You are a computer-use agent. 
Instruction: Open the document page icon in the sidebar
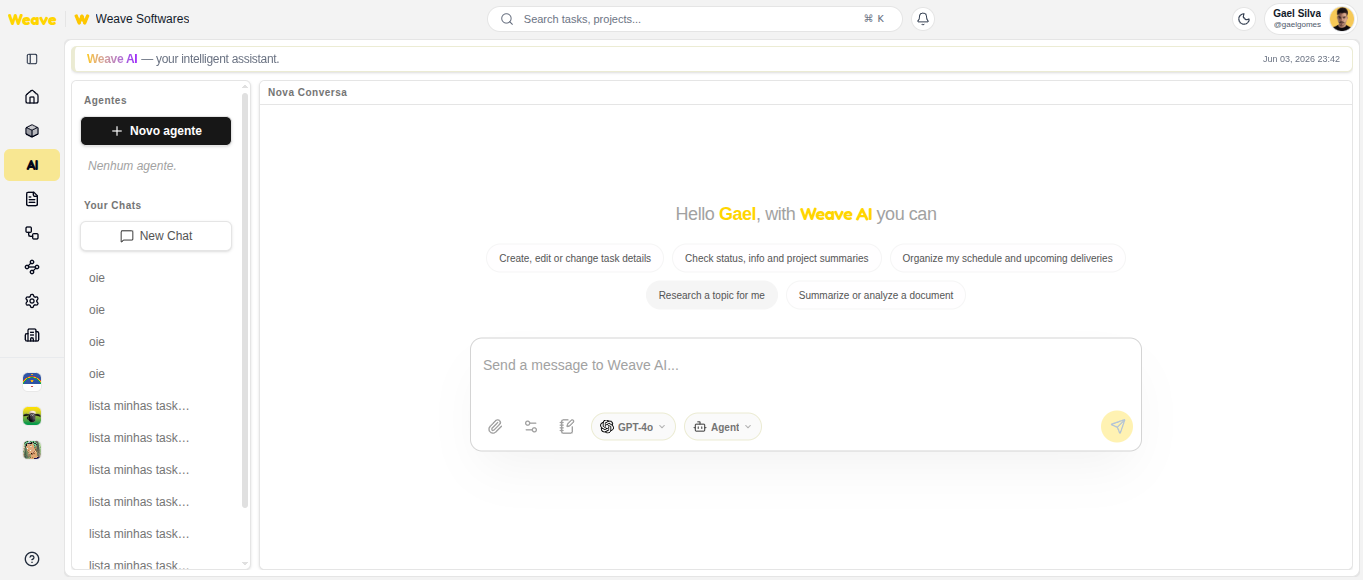tap(32, 199)
